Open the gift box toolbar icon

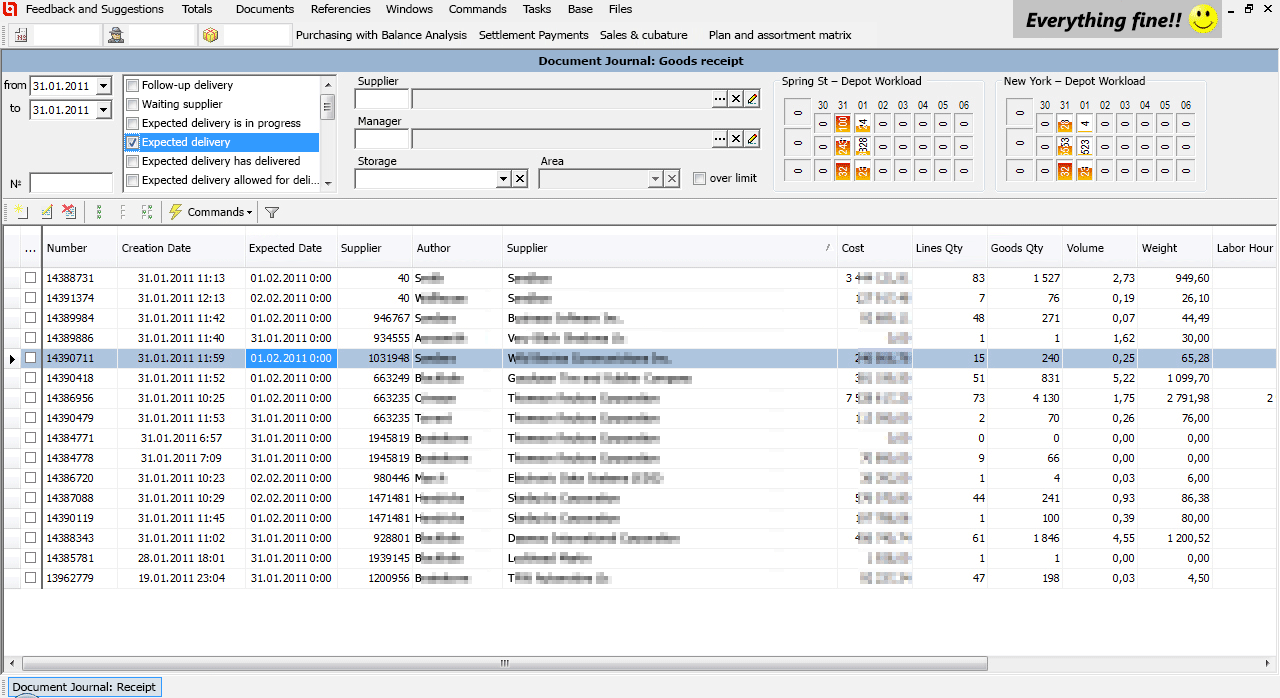point(210,35)
